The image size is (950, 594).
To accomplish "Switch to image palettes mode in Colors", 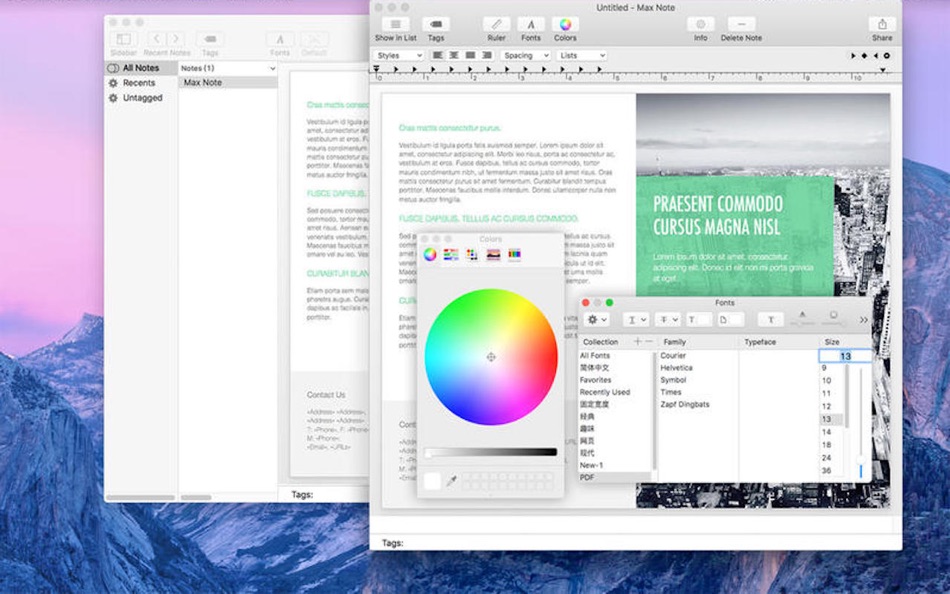I will [x=493, y=255].
